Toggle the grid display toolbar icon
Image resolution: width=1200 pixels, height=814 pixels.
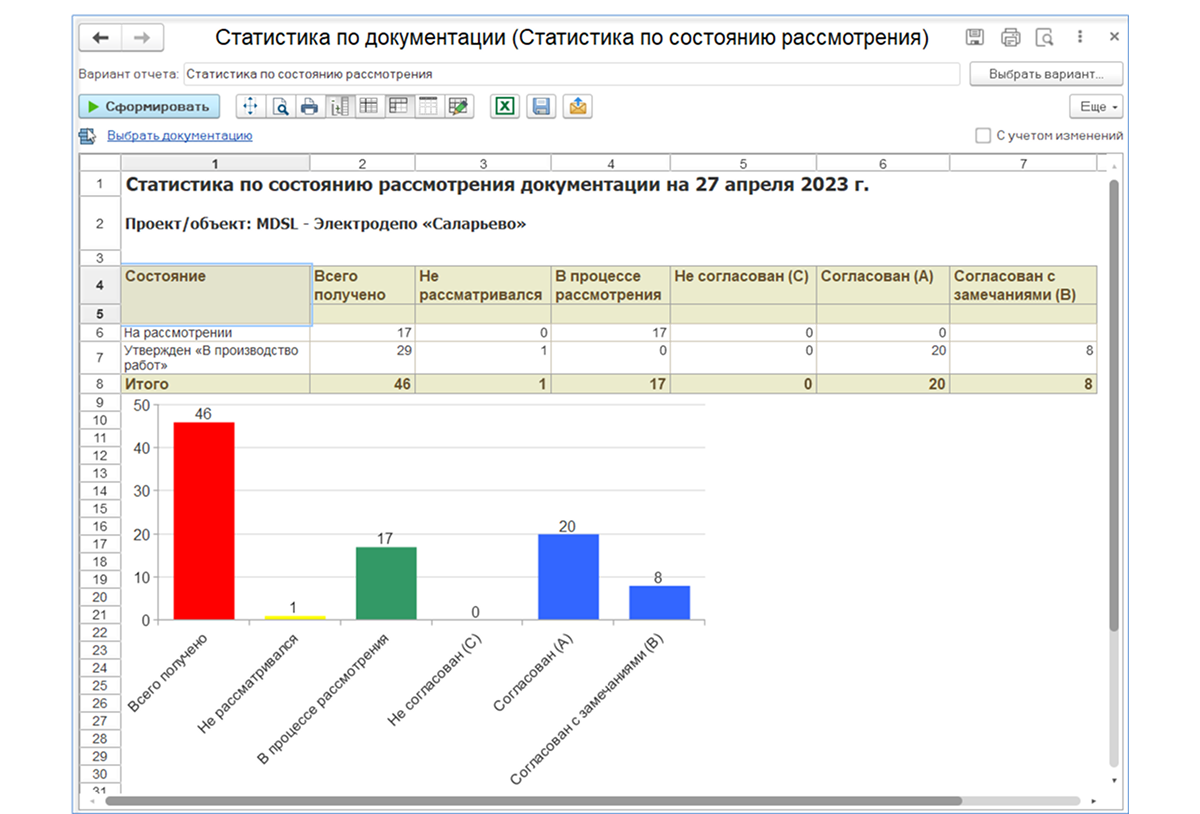point(368,106)
